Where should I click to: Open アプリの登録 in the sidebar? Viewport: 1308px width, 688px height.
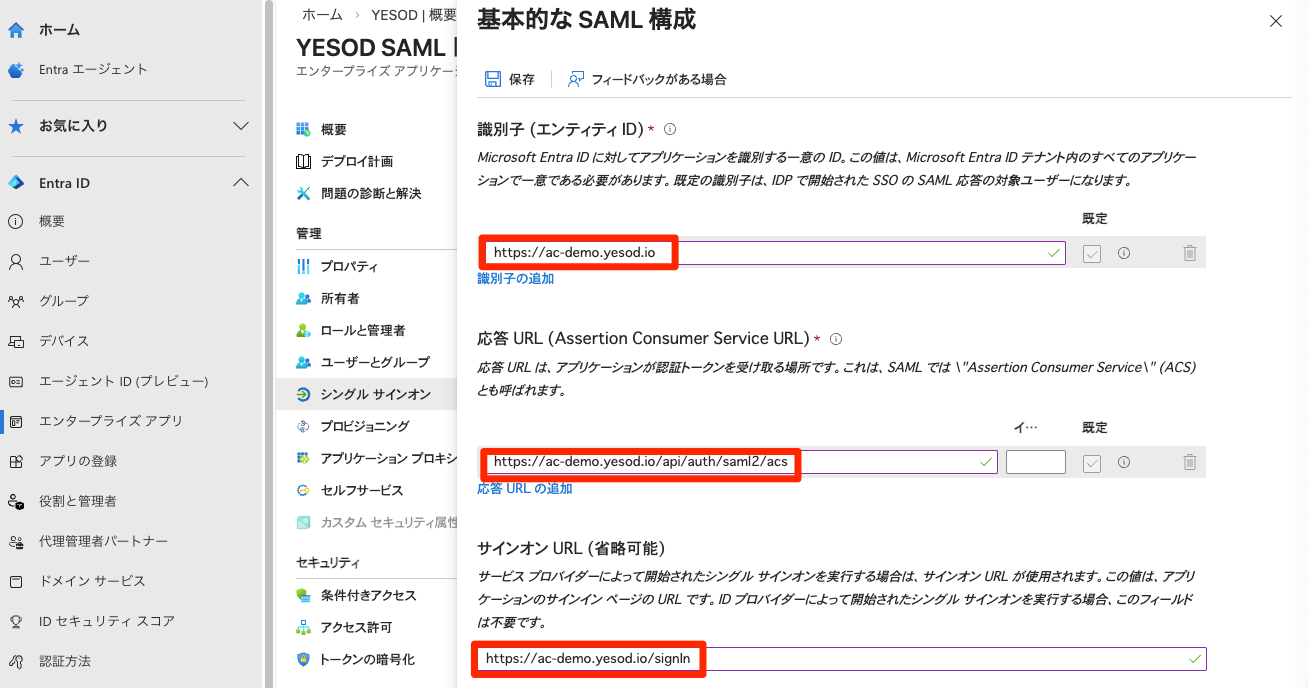(78, 461)
